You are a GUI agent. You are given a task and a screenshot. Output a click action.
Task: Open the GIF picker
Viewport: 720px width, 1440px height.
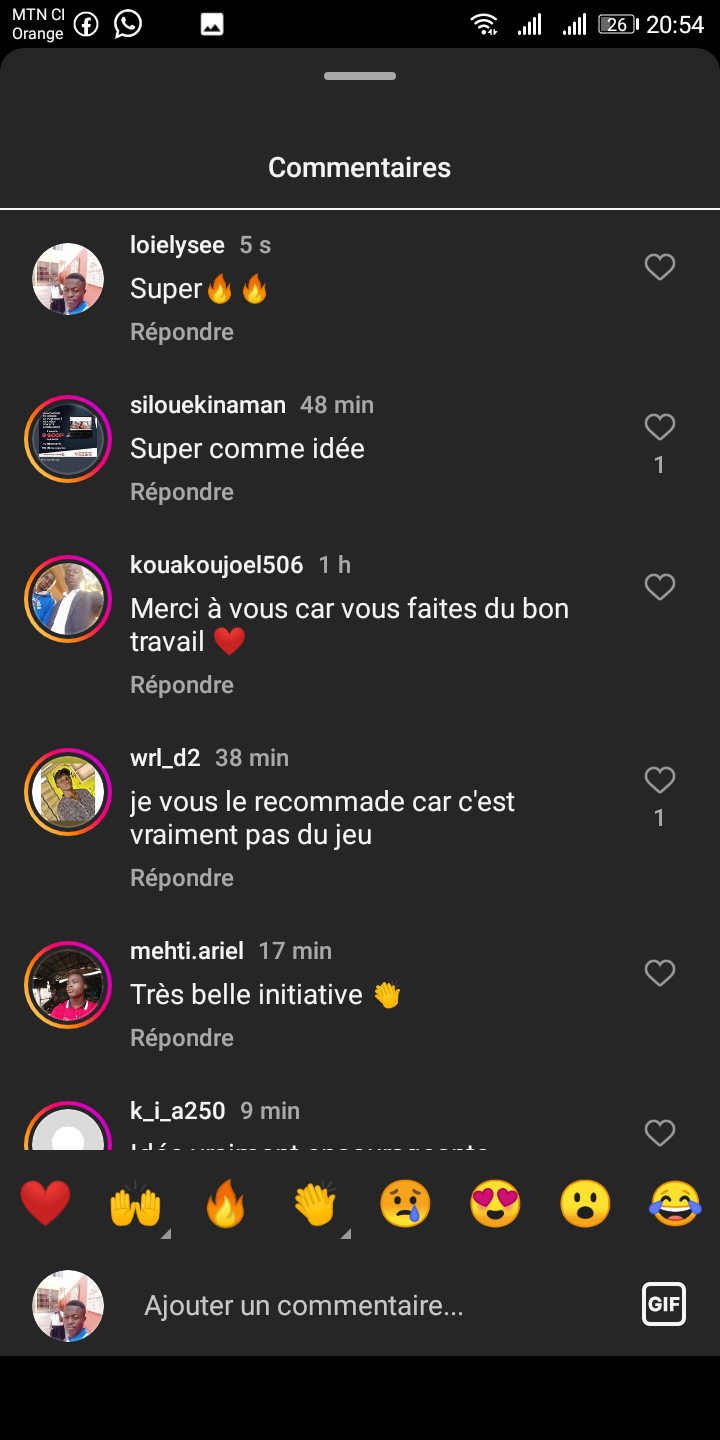coord(664,1304)
